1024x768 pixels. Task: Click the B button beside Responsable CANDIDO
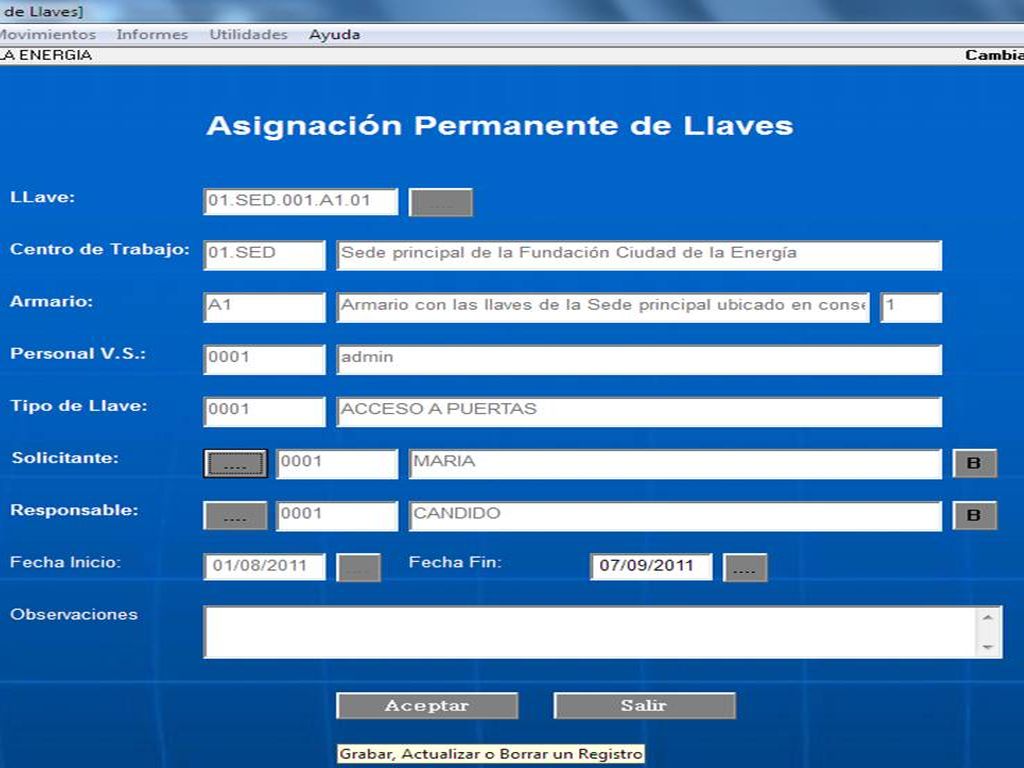(974, 516)
